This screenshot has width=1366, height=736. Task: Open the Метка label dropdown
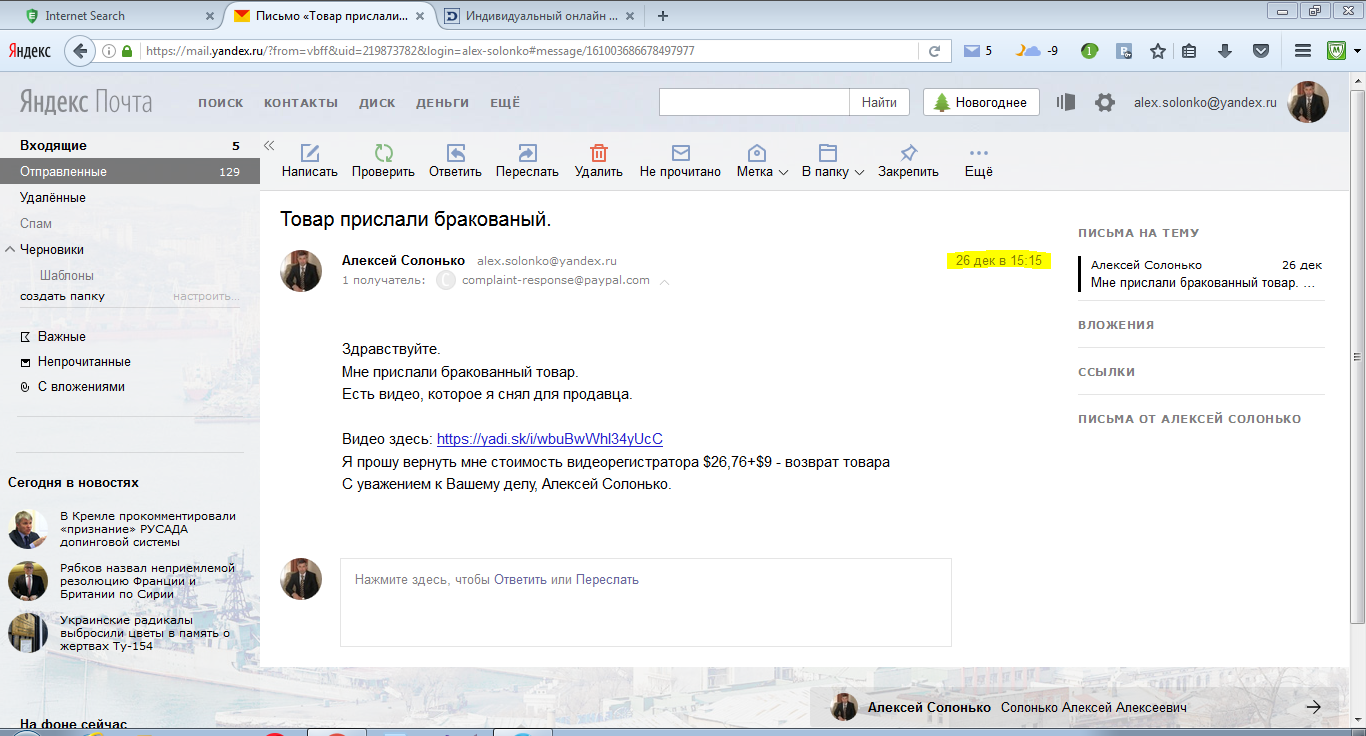[x=762, y=160]
